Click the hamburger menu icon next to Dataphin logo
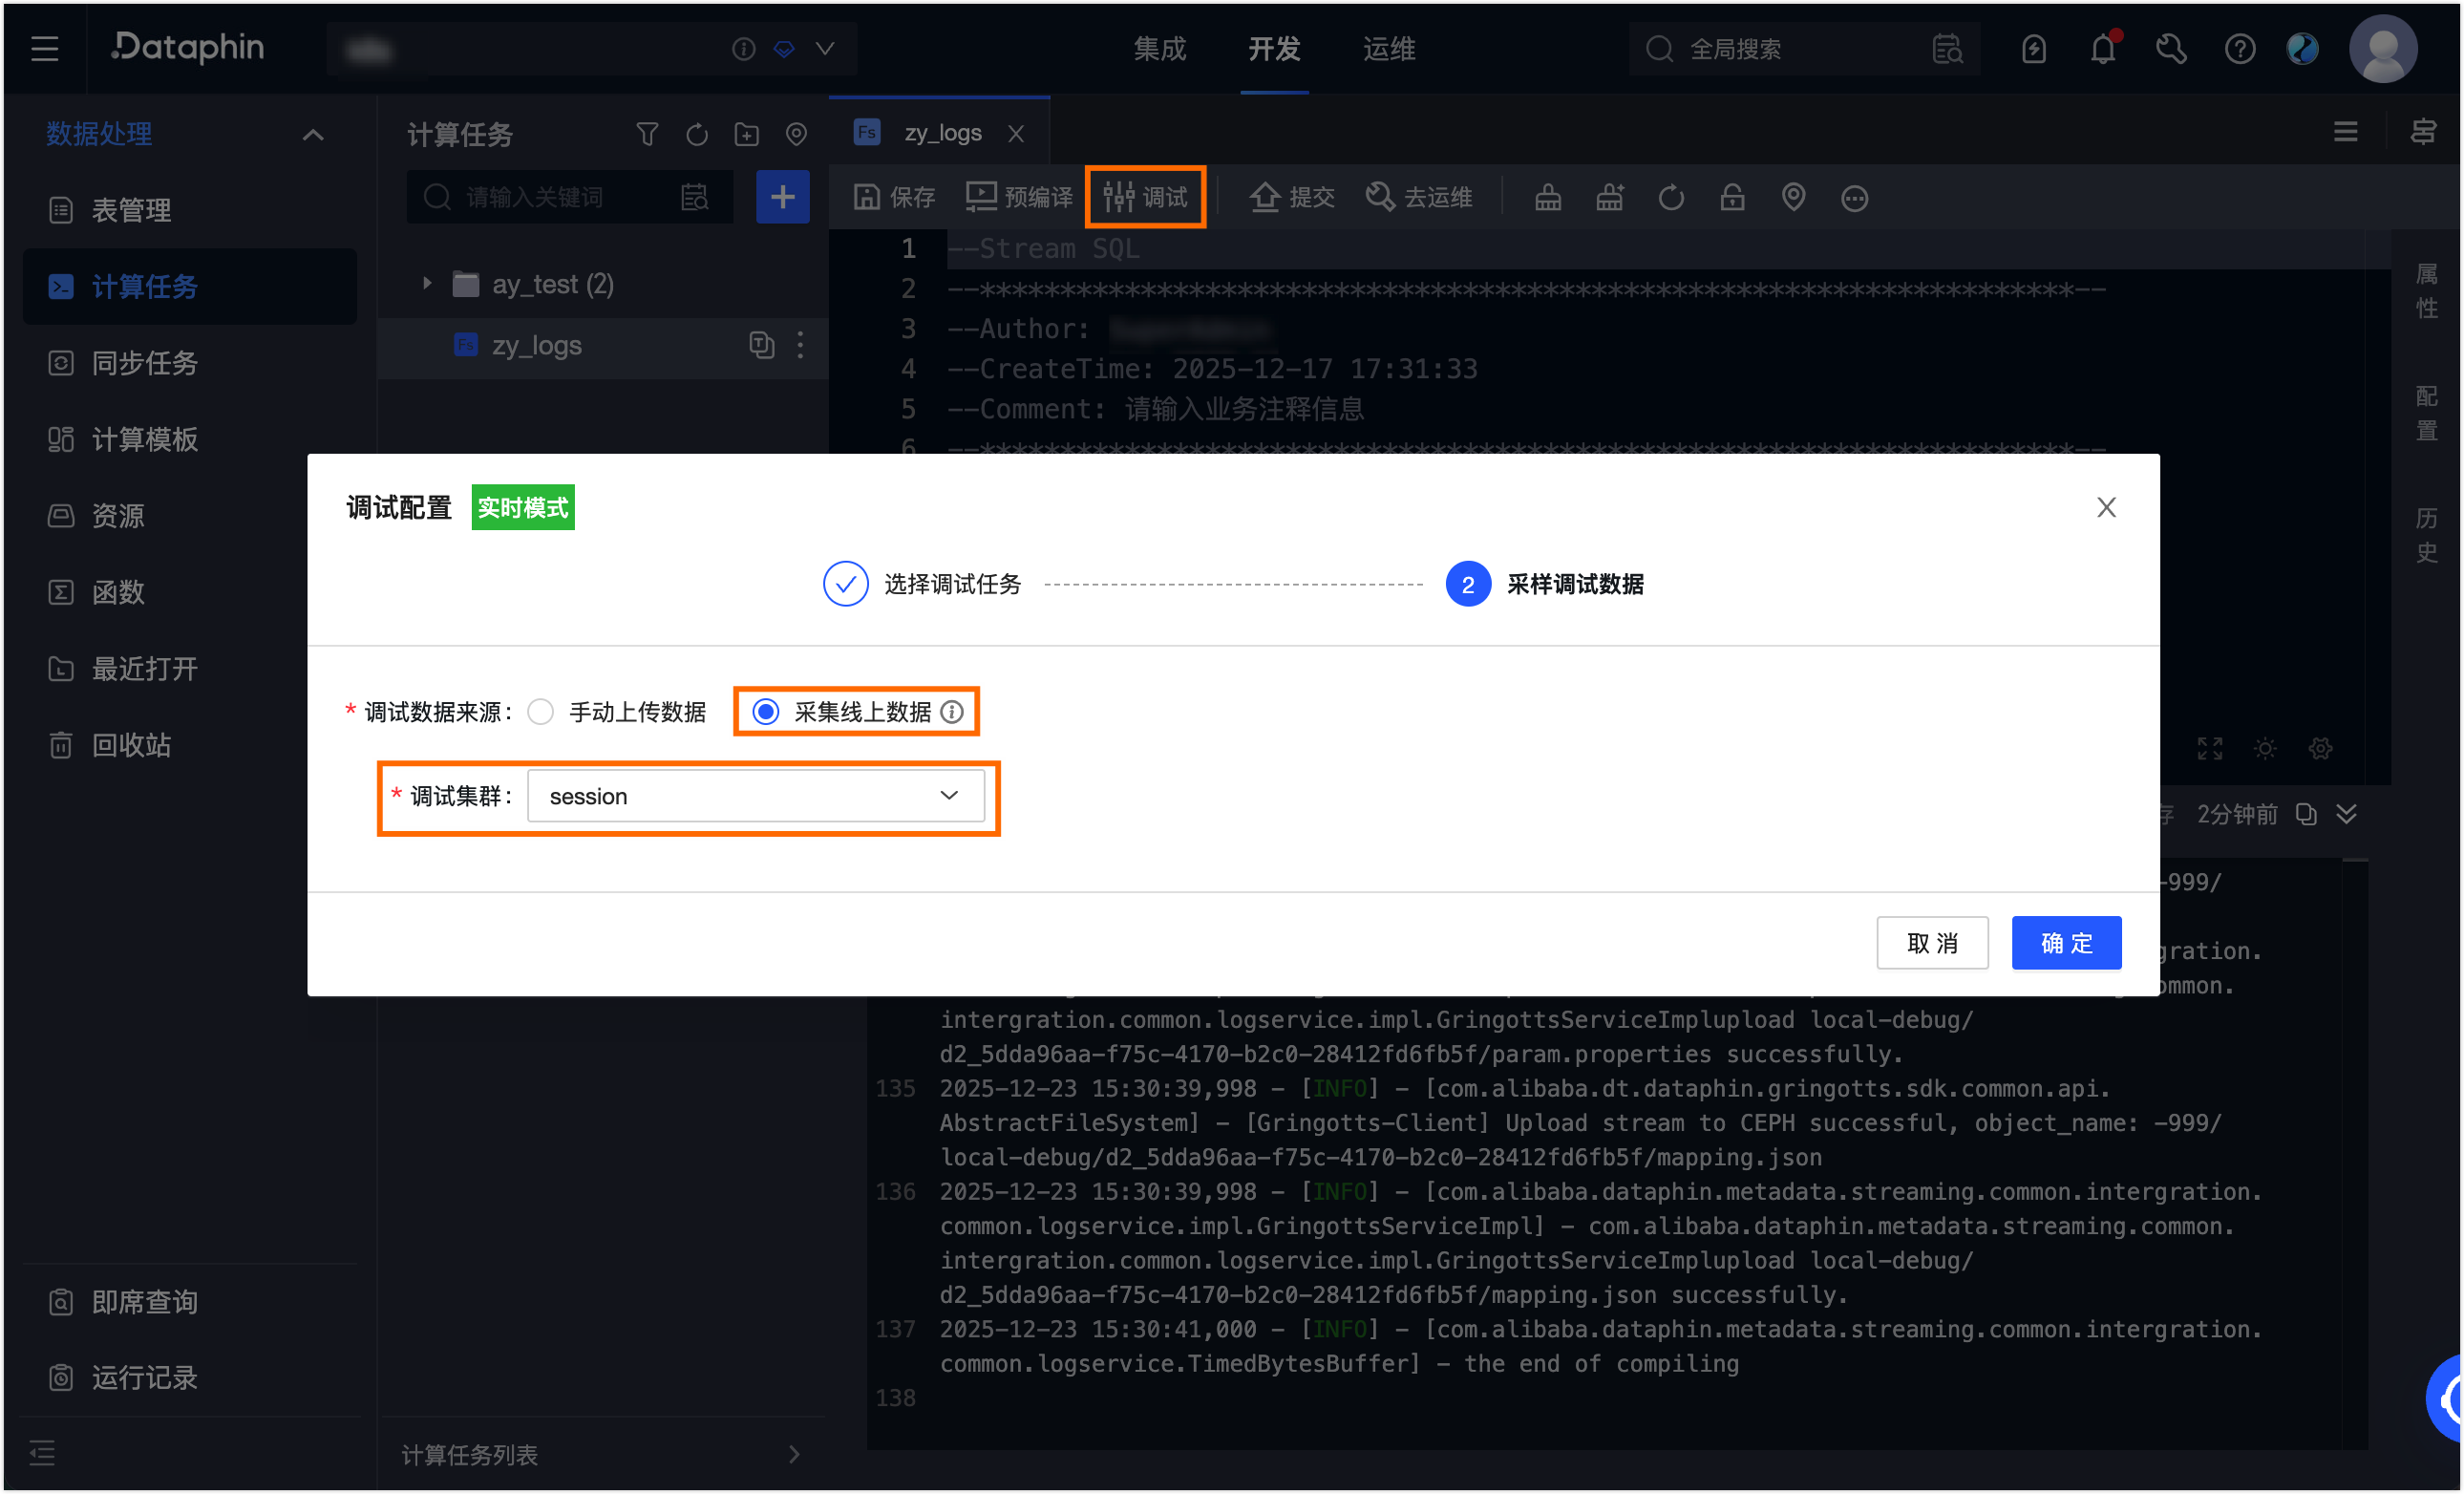Image resolution: width=2464 pixels, height=1494 pixels. click(44, 49)
